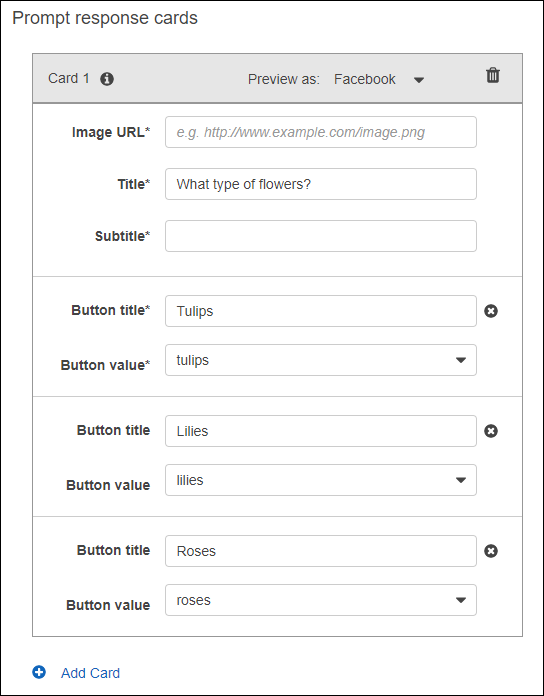
Task: Click the Prompt response cards heading
Action: 105,19
